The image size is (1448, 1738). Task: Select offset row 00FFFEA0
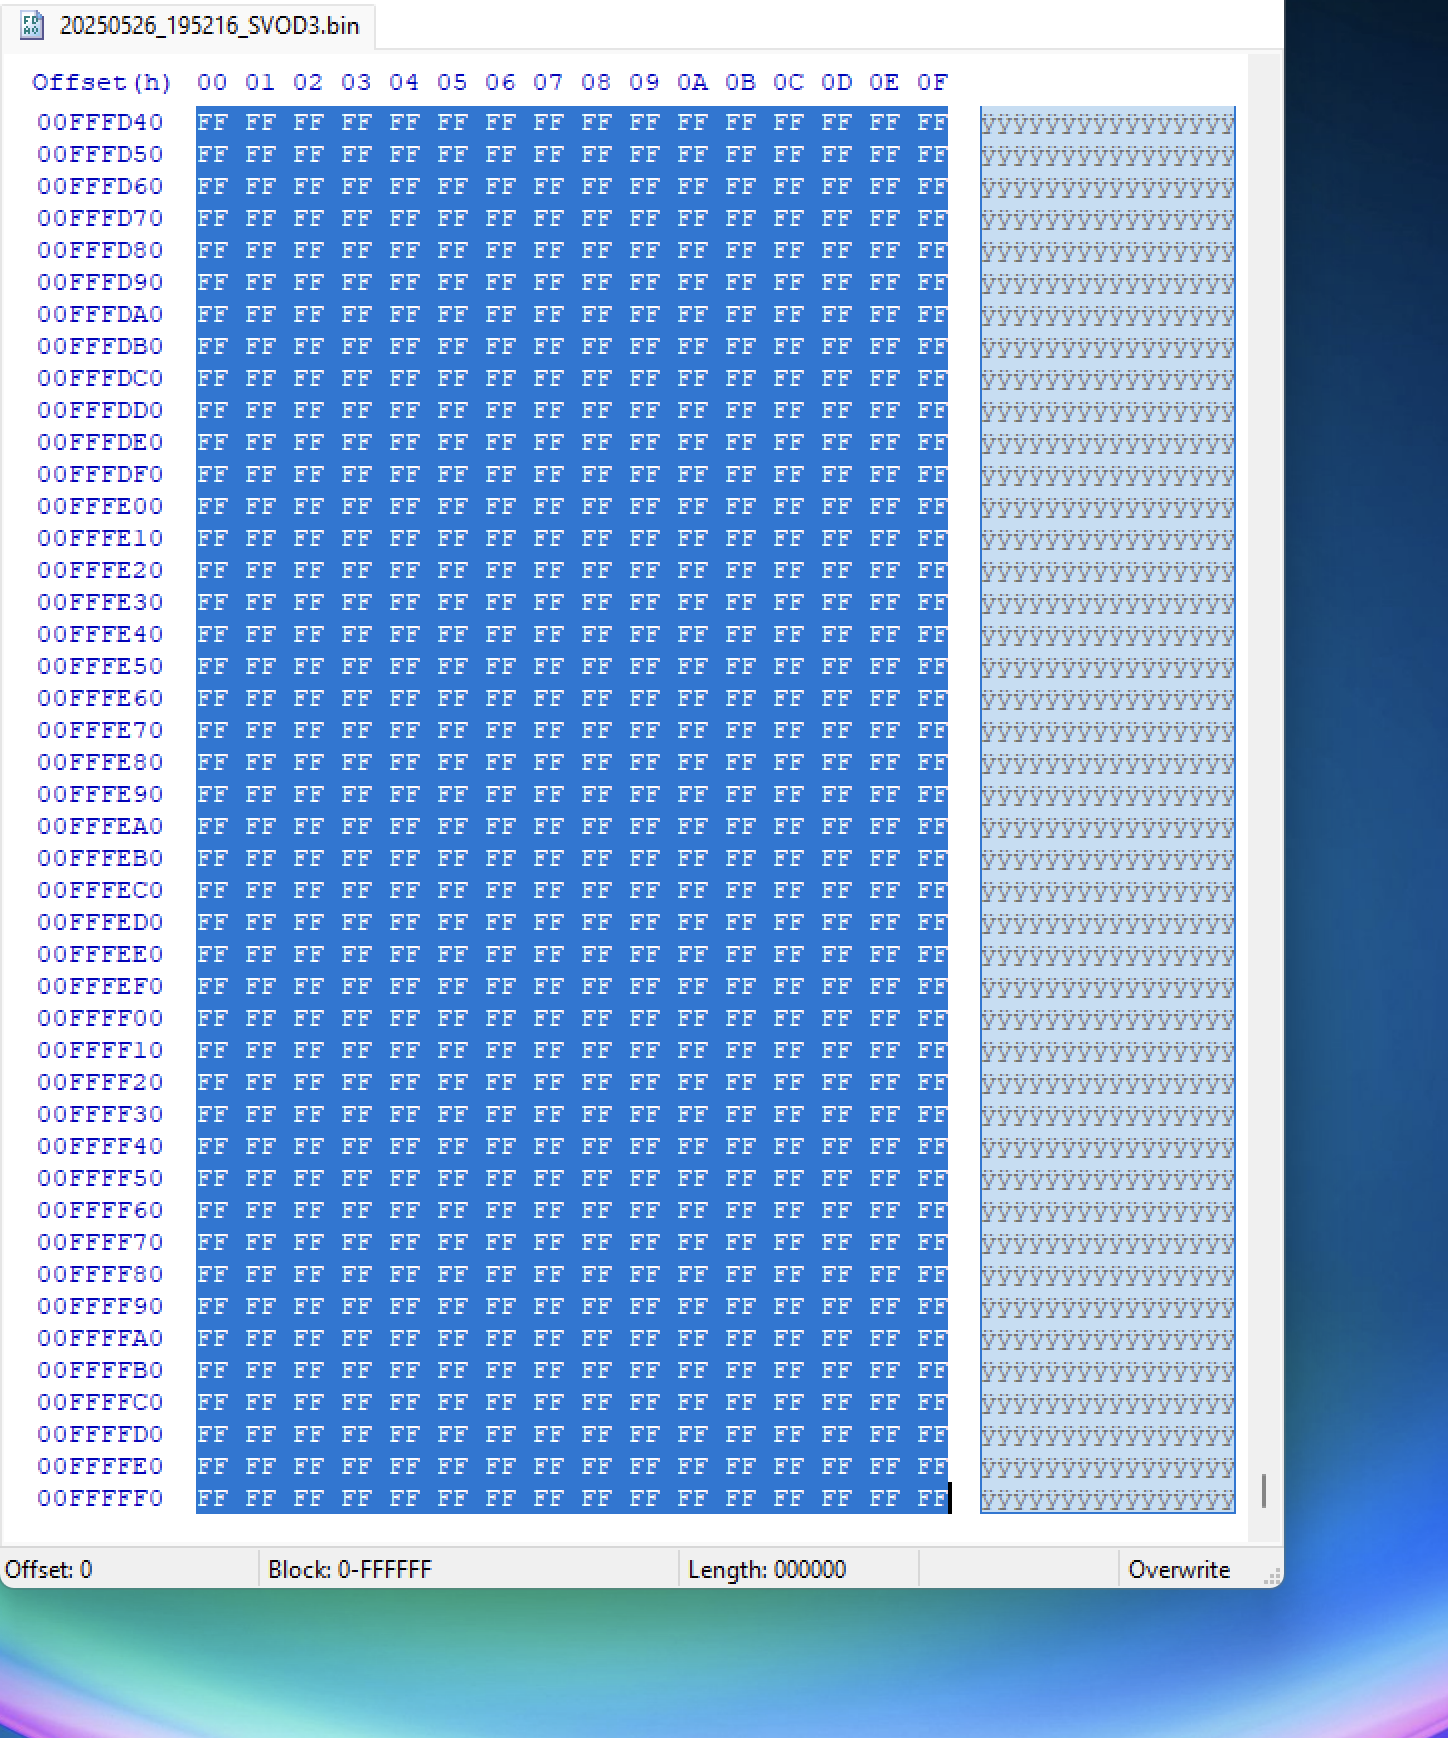pos(100,826)
